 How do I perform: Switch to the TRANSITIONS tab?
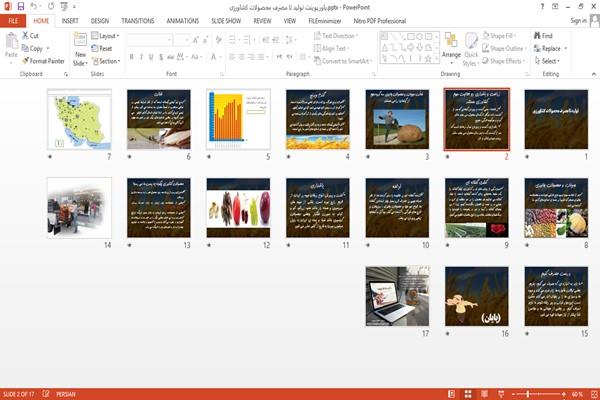click(138, 21)
